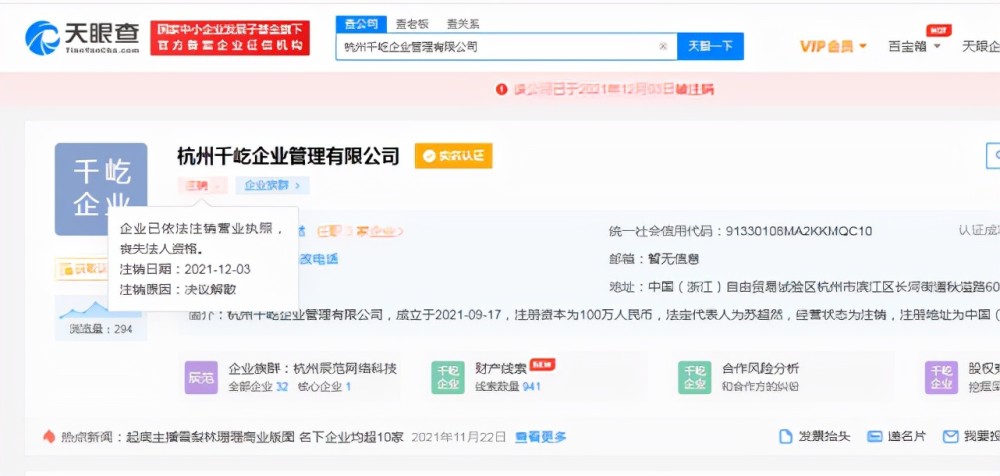
Task: Open the 合作风险分析 card title
Action: 760,368
